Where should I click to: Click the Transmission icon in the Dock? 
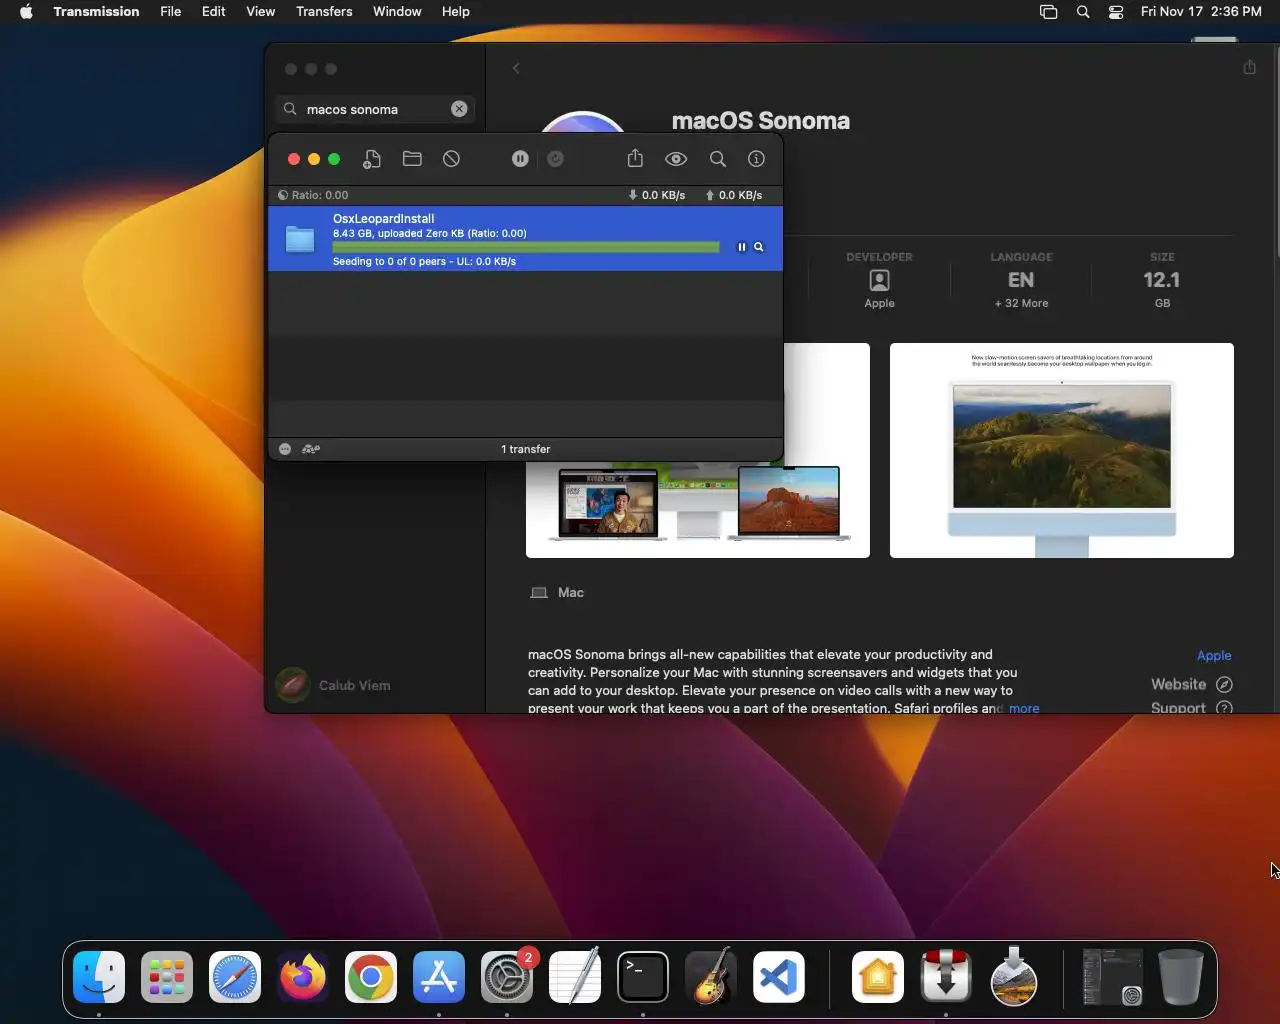pos(946,976)
